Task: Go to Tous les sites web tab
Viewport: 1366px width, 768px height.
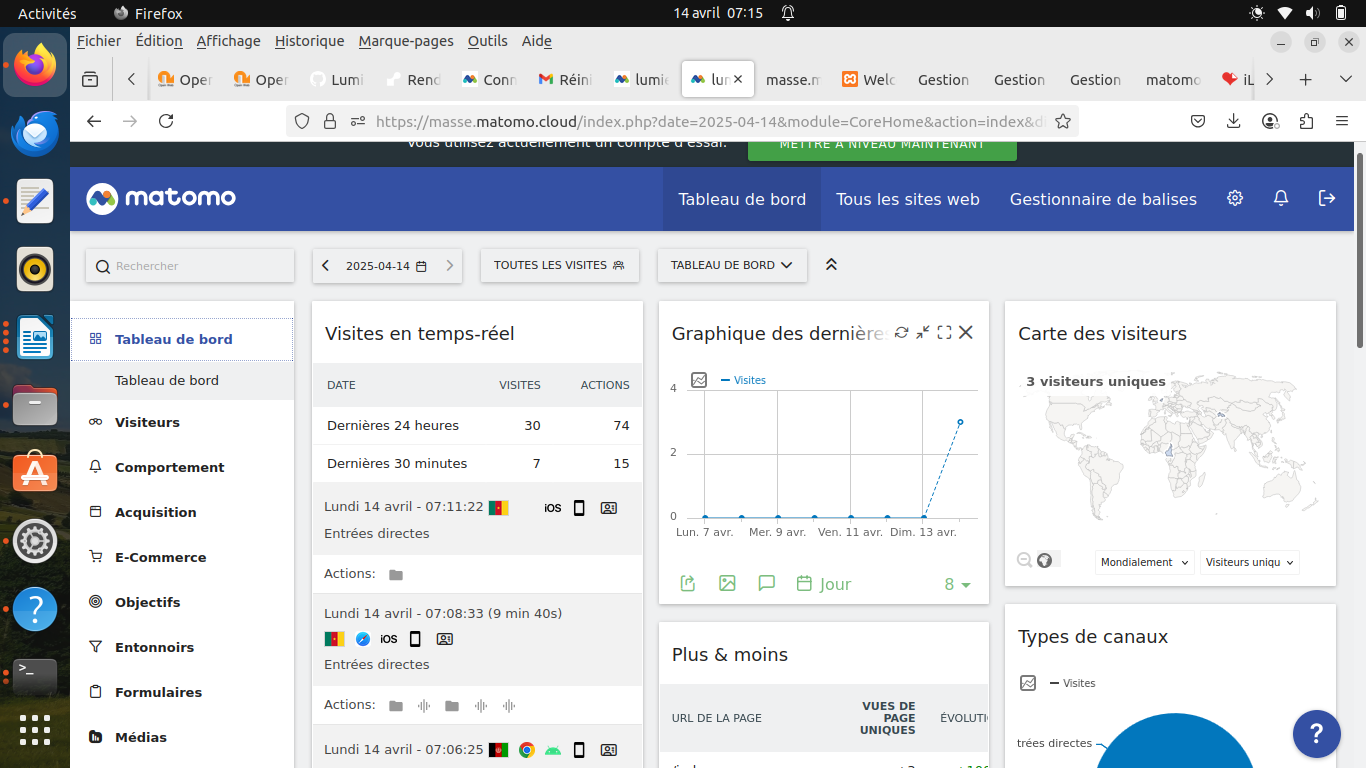Action: point(907,199)
